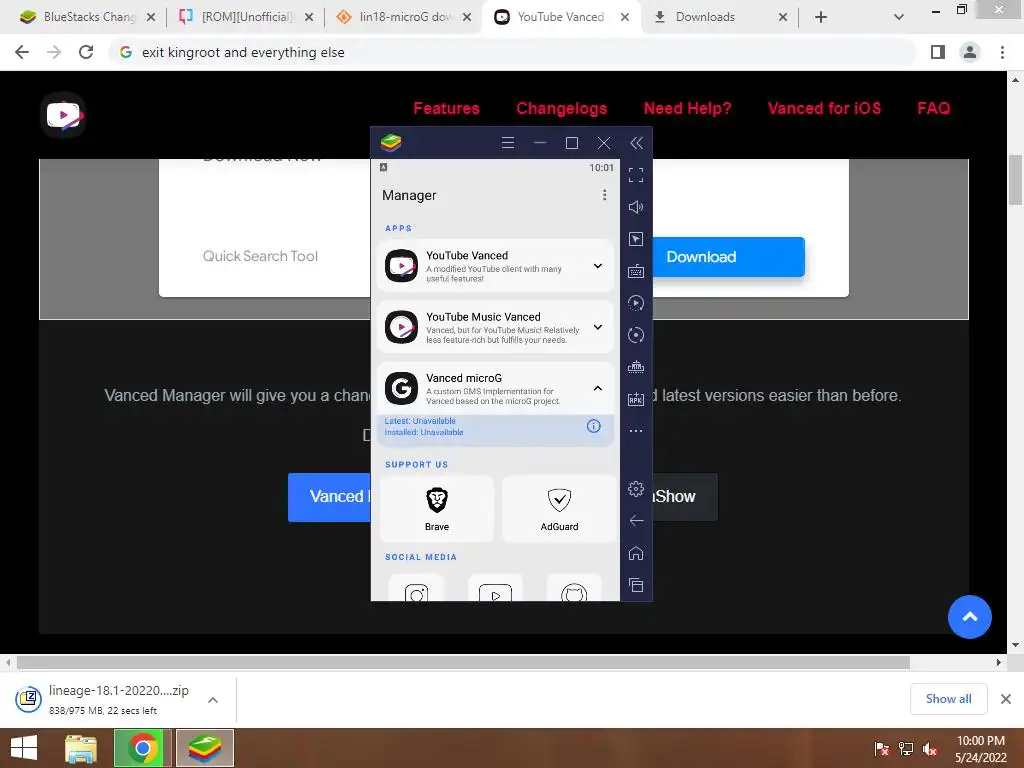Open BlueStacks settings gear icon
This screenshot has width=1024, height=768.
click(x=636, y=488)
